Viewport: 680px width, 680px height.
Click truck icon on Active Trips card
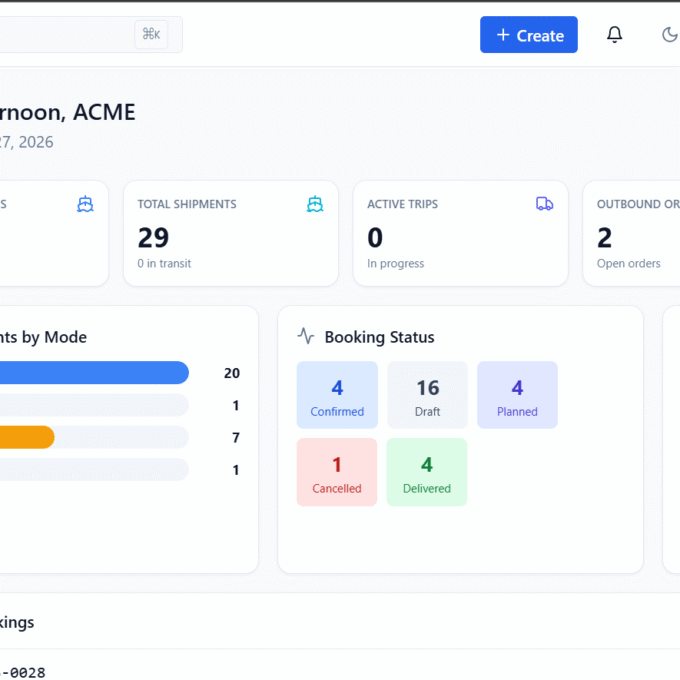544,204
